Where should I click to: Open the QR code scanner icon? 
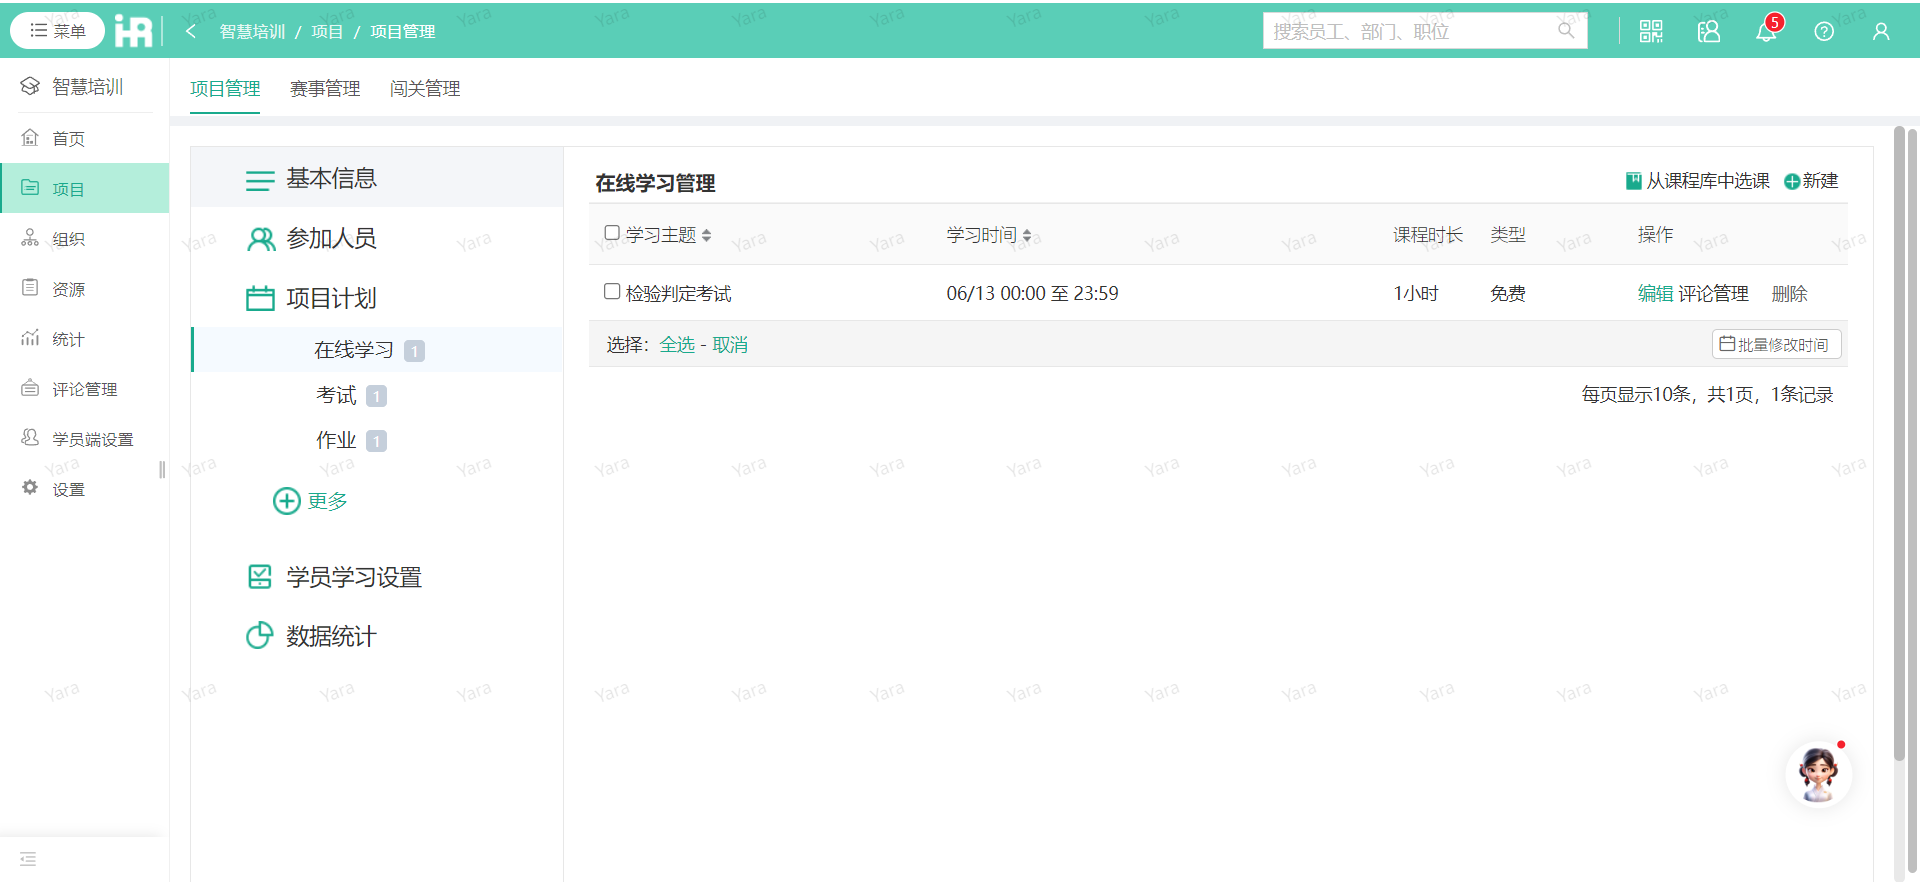[x=1651, y=31]
